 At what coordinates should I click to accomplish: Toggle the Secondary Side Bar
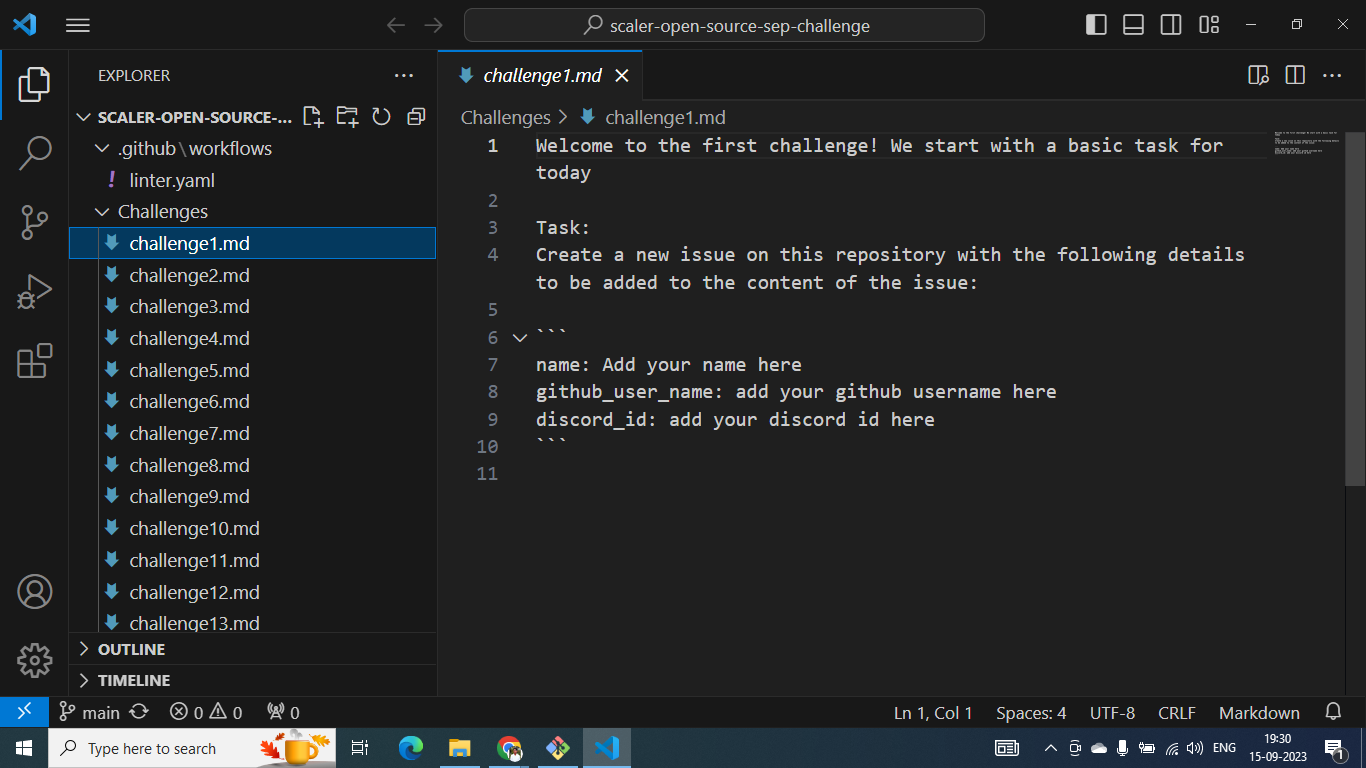[x=1170, y=24]
